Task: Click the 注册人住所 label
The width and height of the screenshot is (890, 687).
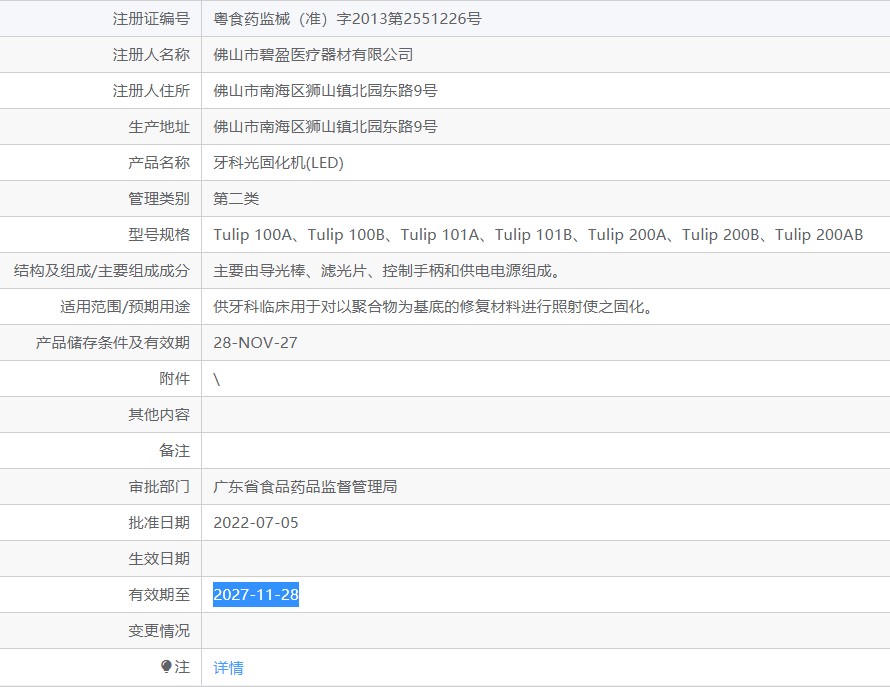Action: tap(151, 91)
